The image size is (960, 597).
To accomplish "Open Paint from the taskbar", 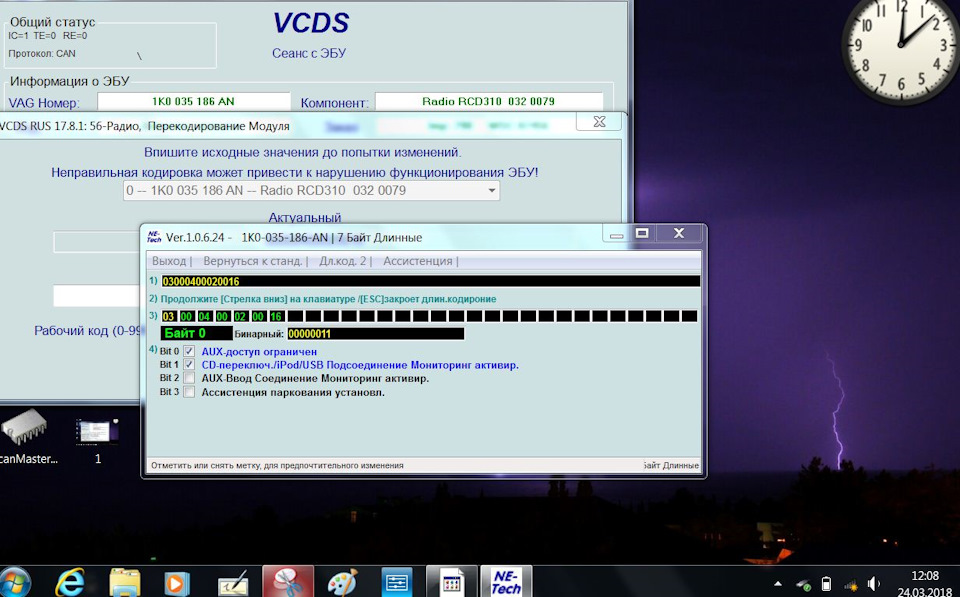I will coord(342,583).
